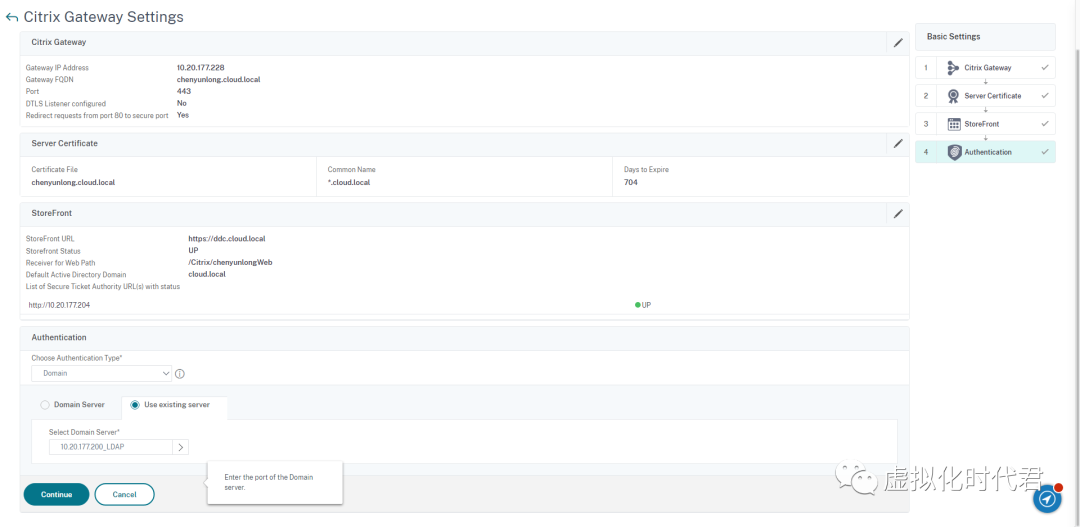This screenshot has height=527, width=1080.
Task: Click the Gateway FQDN value chenyunlong.cloud.local
Action: coord(218,79)
